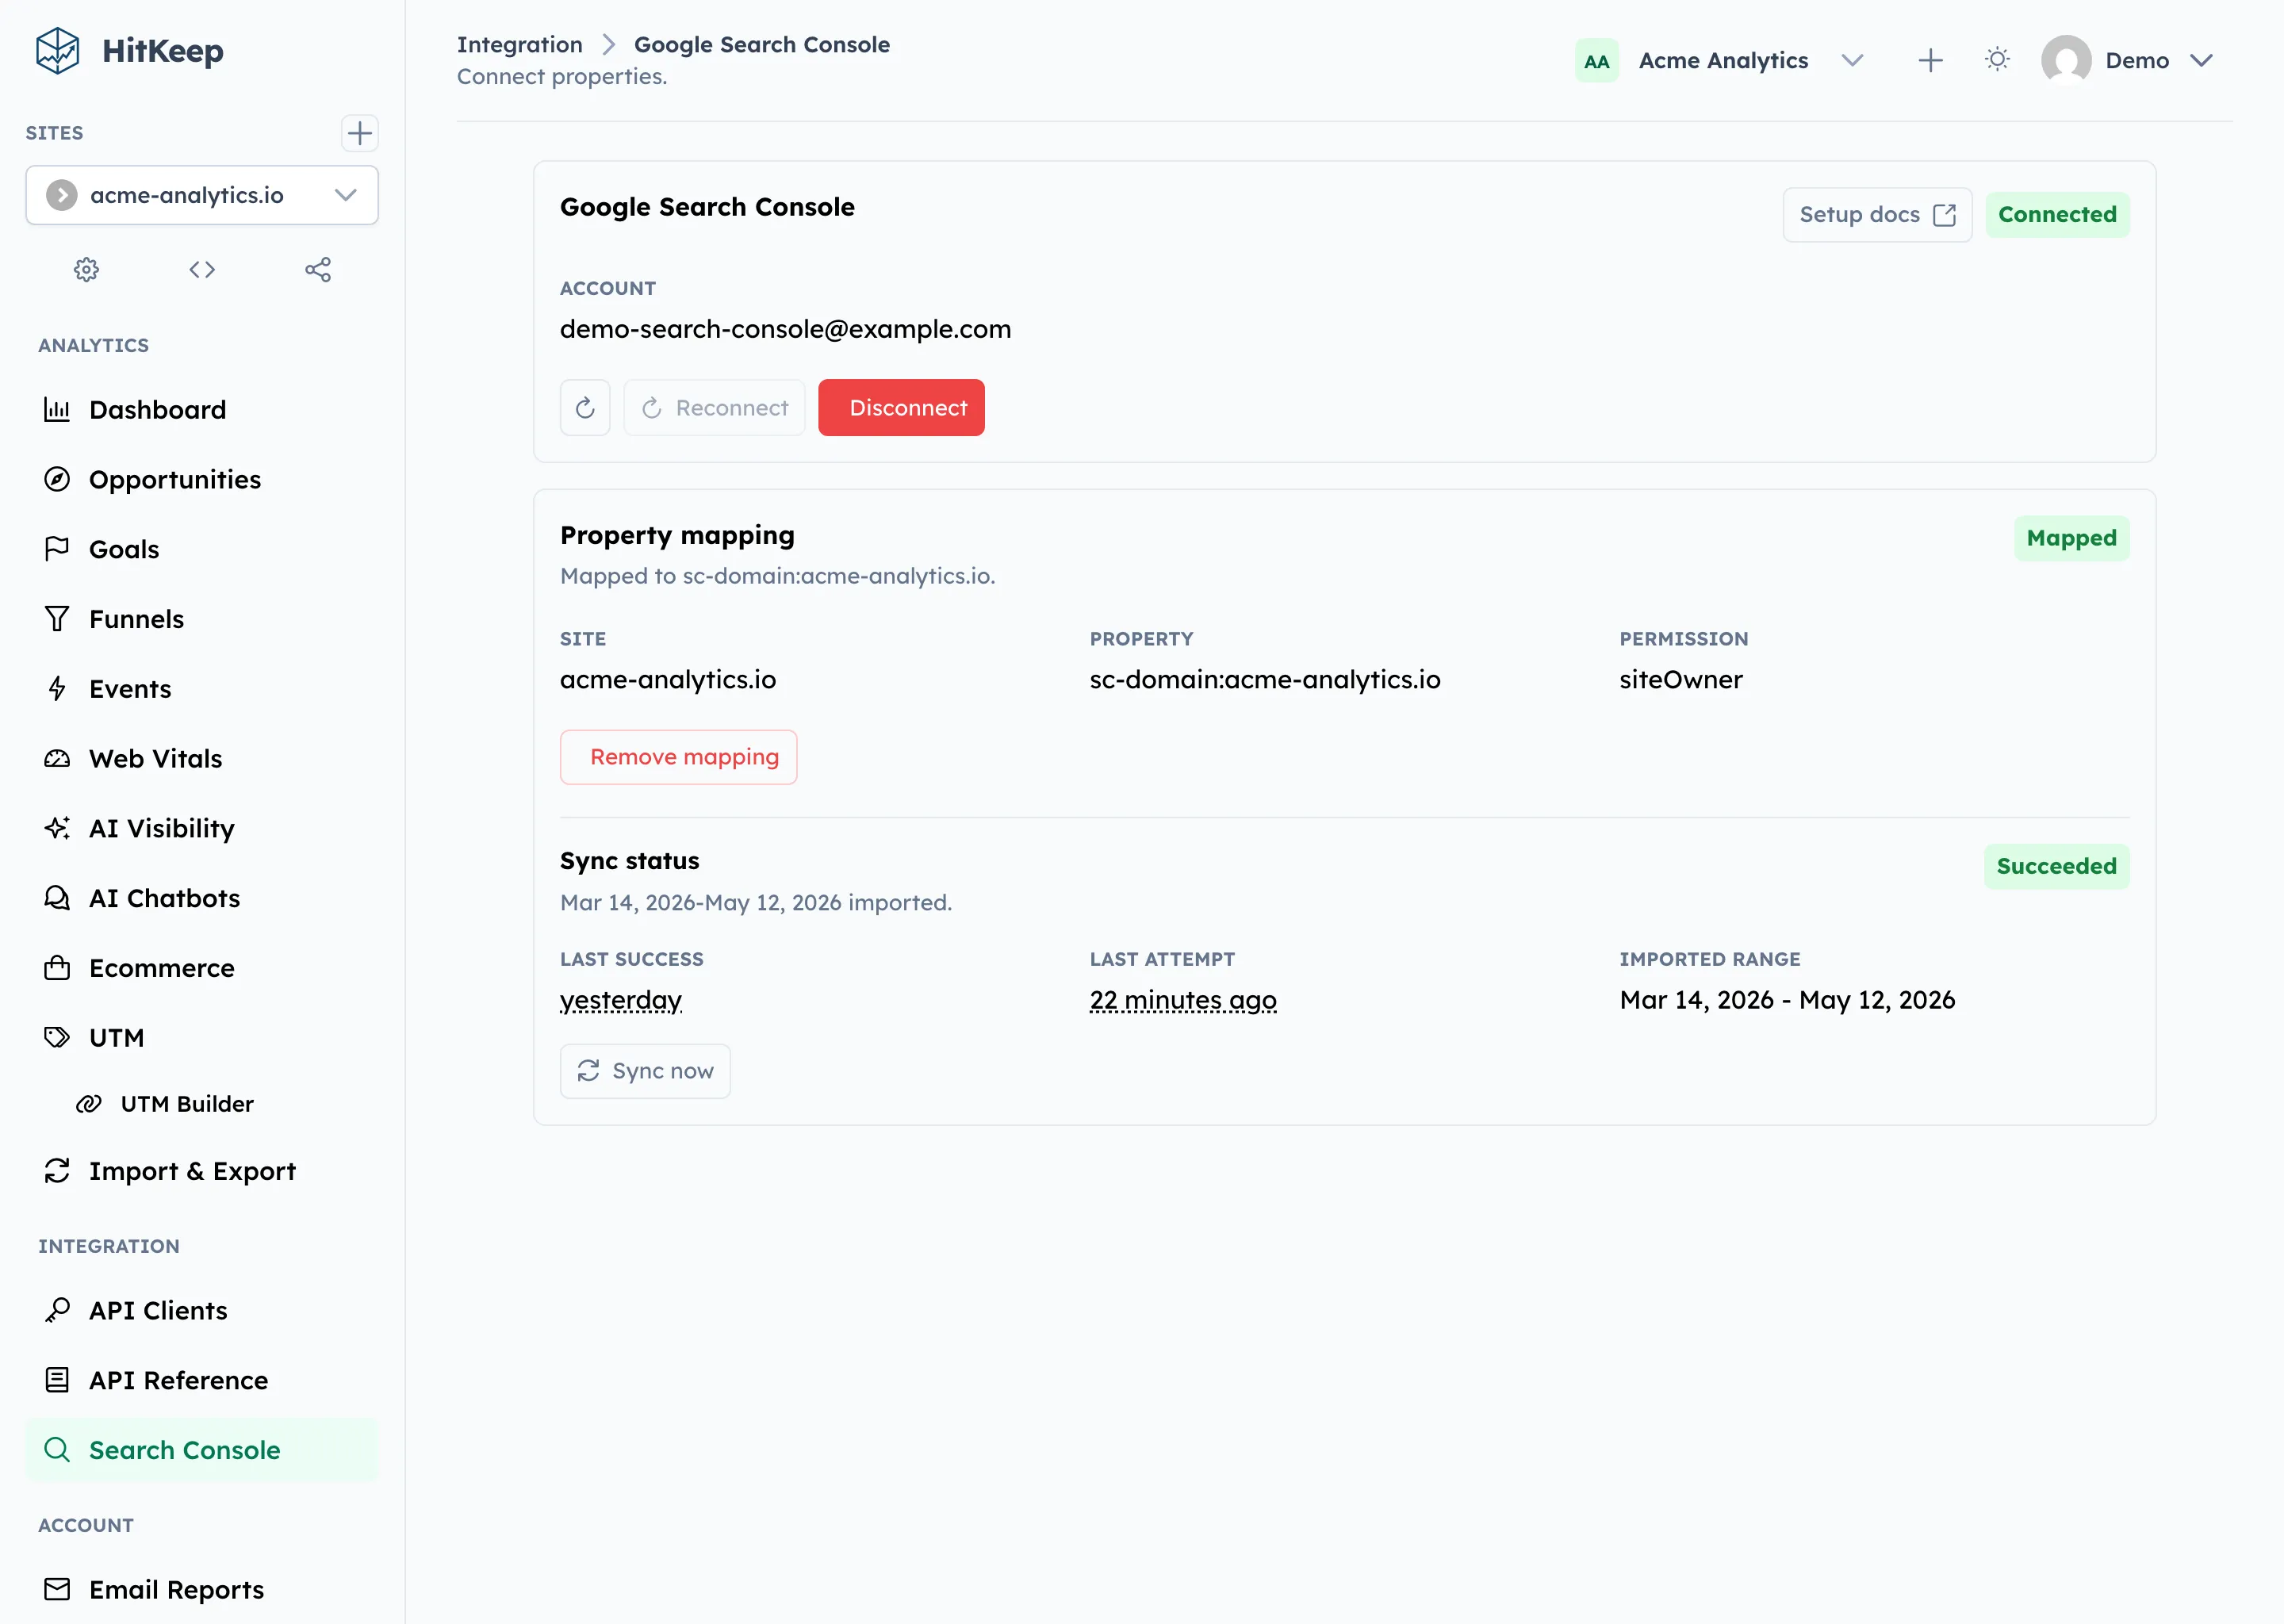Open API Reference page
The height and width of the screenshot is (1624, 2284).
[202, 1380]
